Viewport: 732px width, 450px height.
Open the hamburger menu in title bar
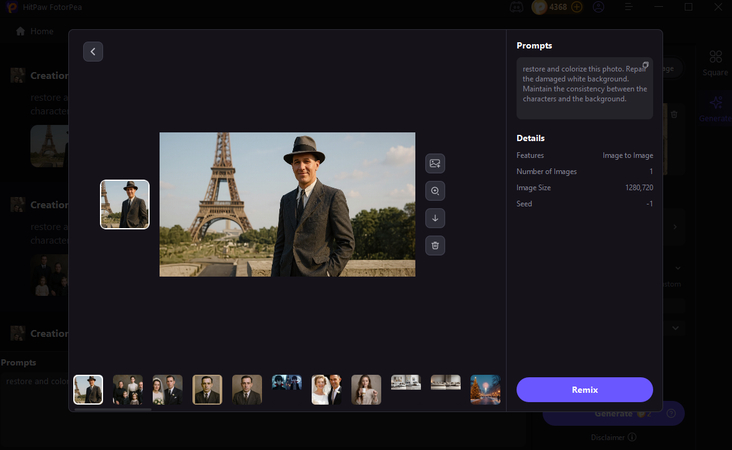(x=628, y=7)
